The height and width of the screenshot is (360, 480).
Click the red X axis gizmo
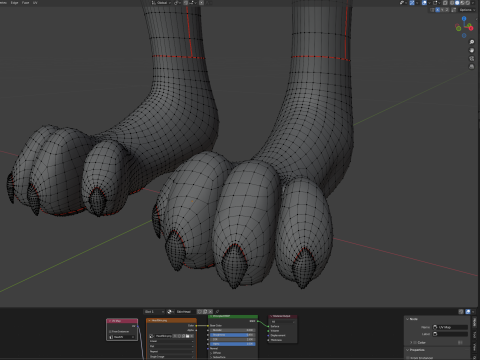click(471, 28)
